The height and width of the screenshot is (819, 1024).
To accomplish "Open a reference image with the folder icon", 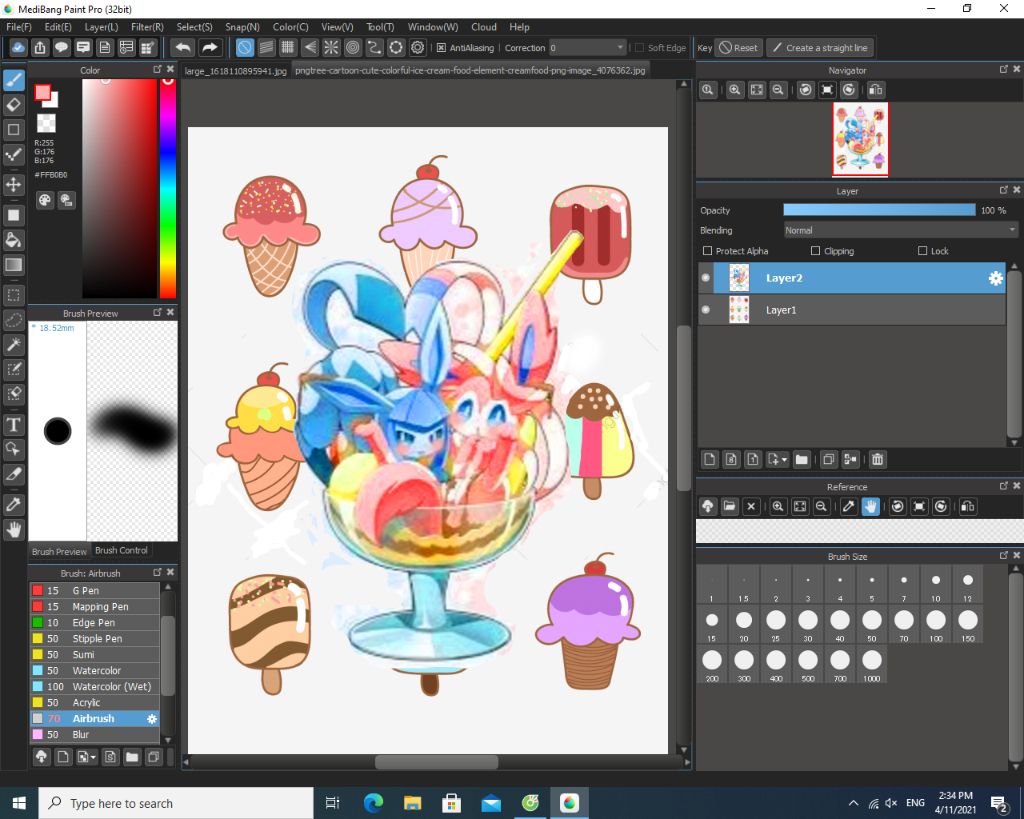I will click(x=729, y=506).
